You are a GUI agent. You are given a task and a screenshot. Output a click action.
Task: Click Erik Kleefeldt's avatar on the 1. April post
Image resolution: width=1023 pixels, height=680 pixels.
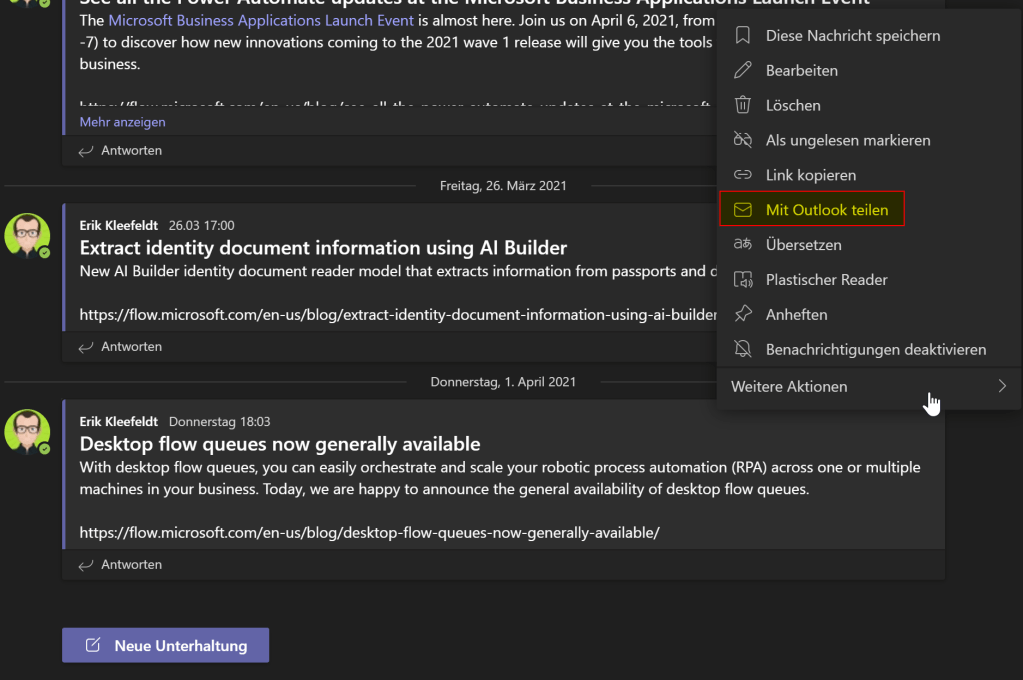pos(28,431)
